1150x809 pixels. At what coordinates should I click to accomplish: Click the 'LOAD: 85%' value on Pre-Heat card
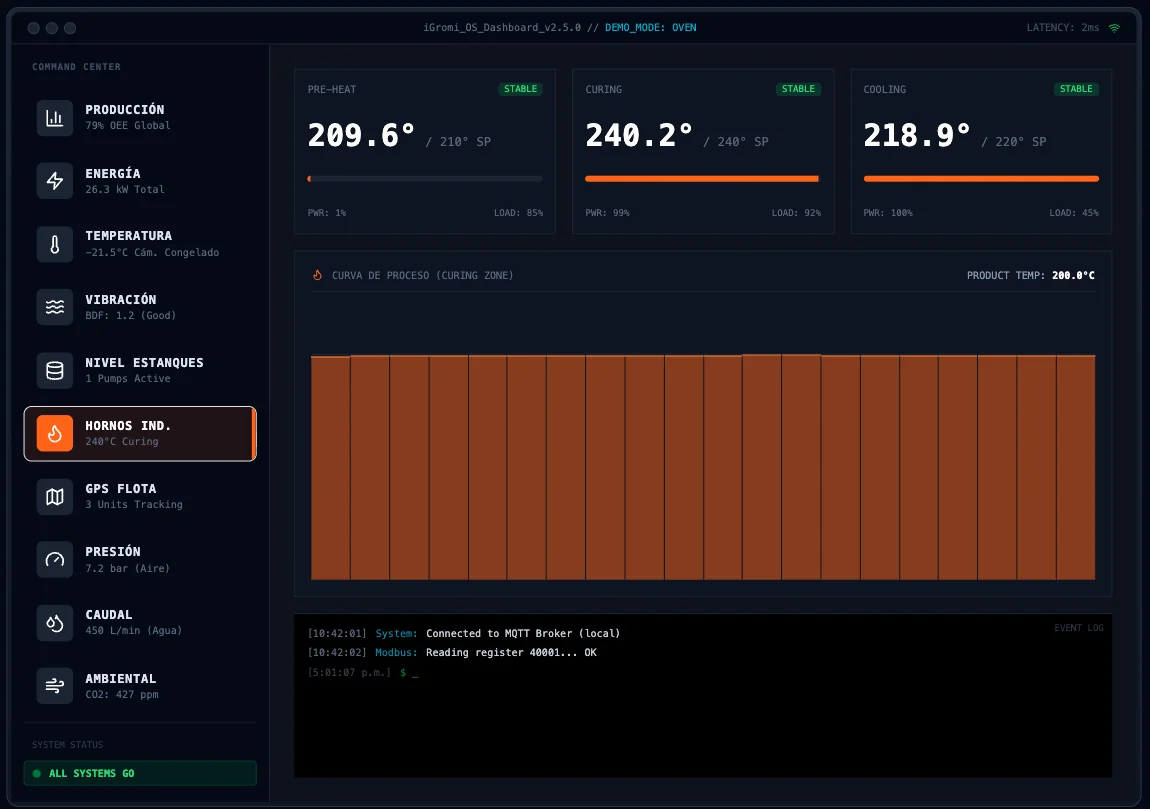tap(519, 213)
